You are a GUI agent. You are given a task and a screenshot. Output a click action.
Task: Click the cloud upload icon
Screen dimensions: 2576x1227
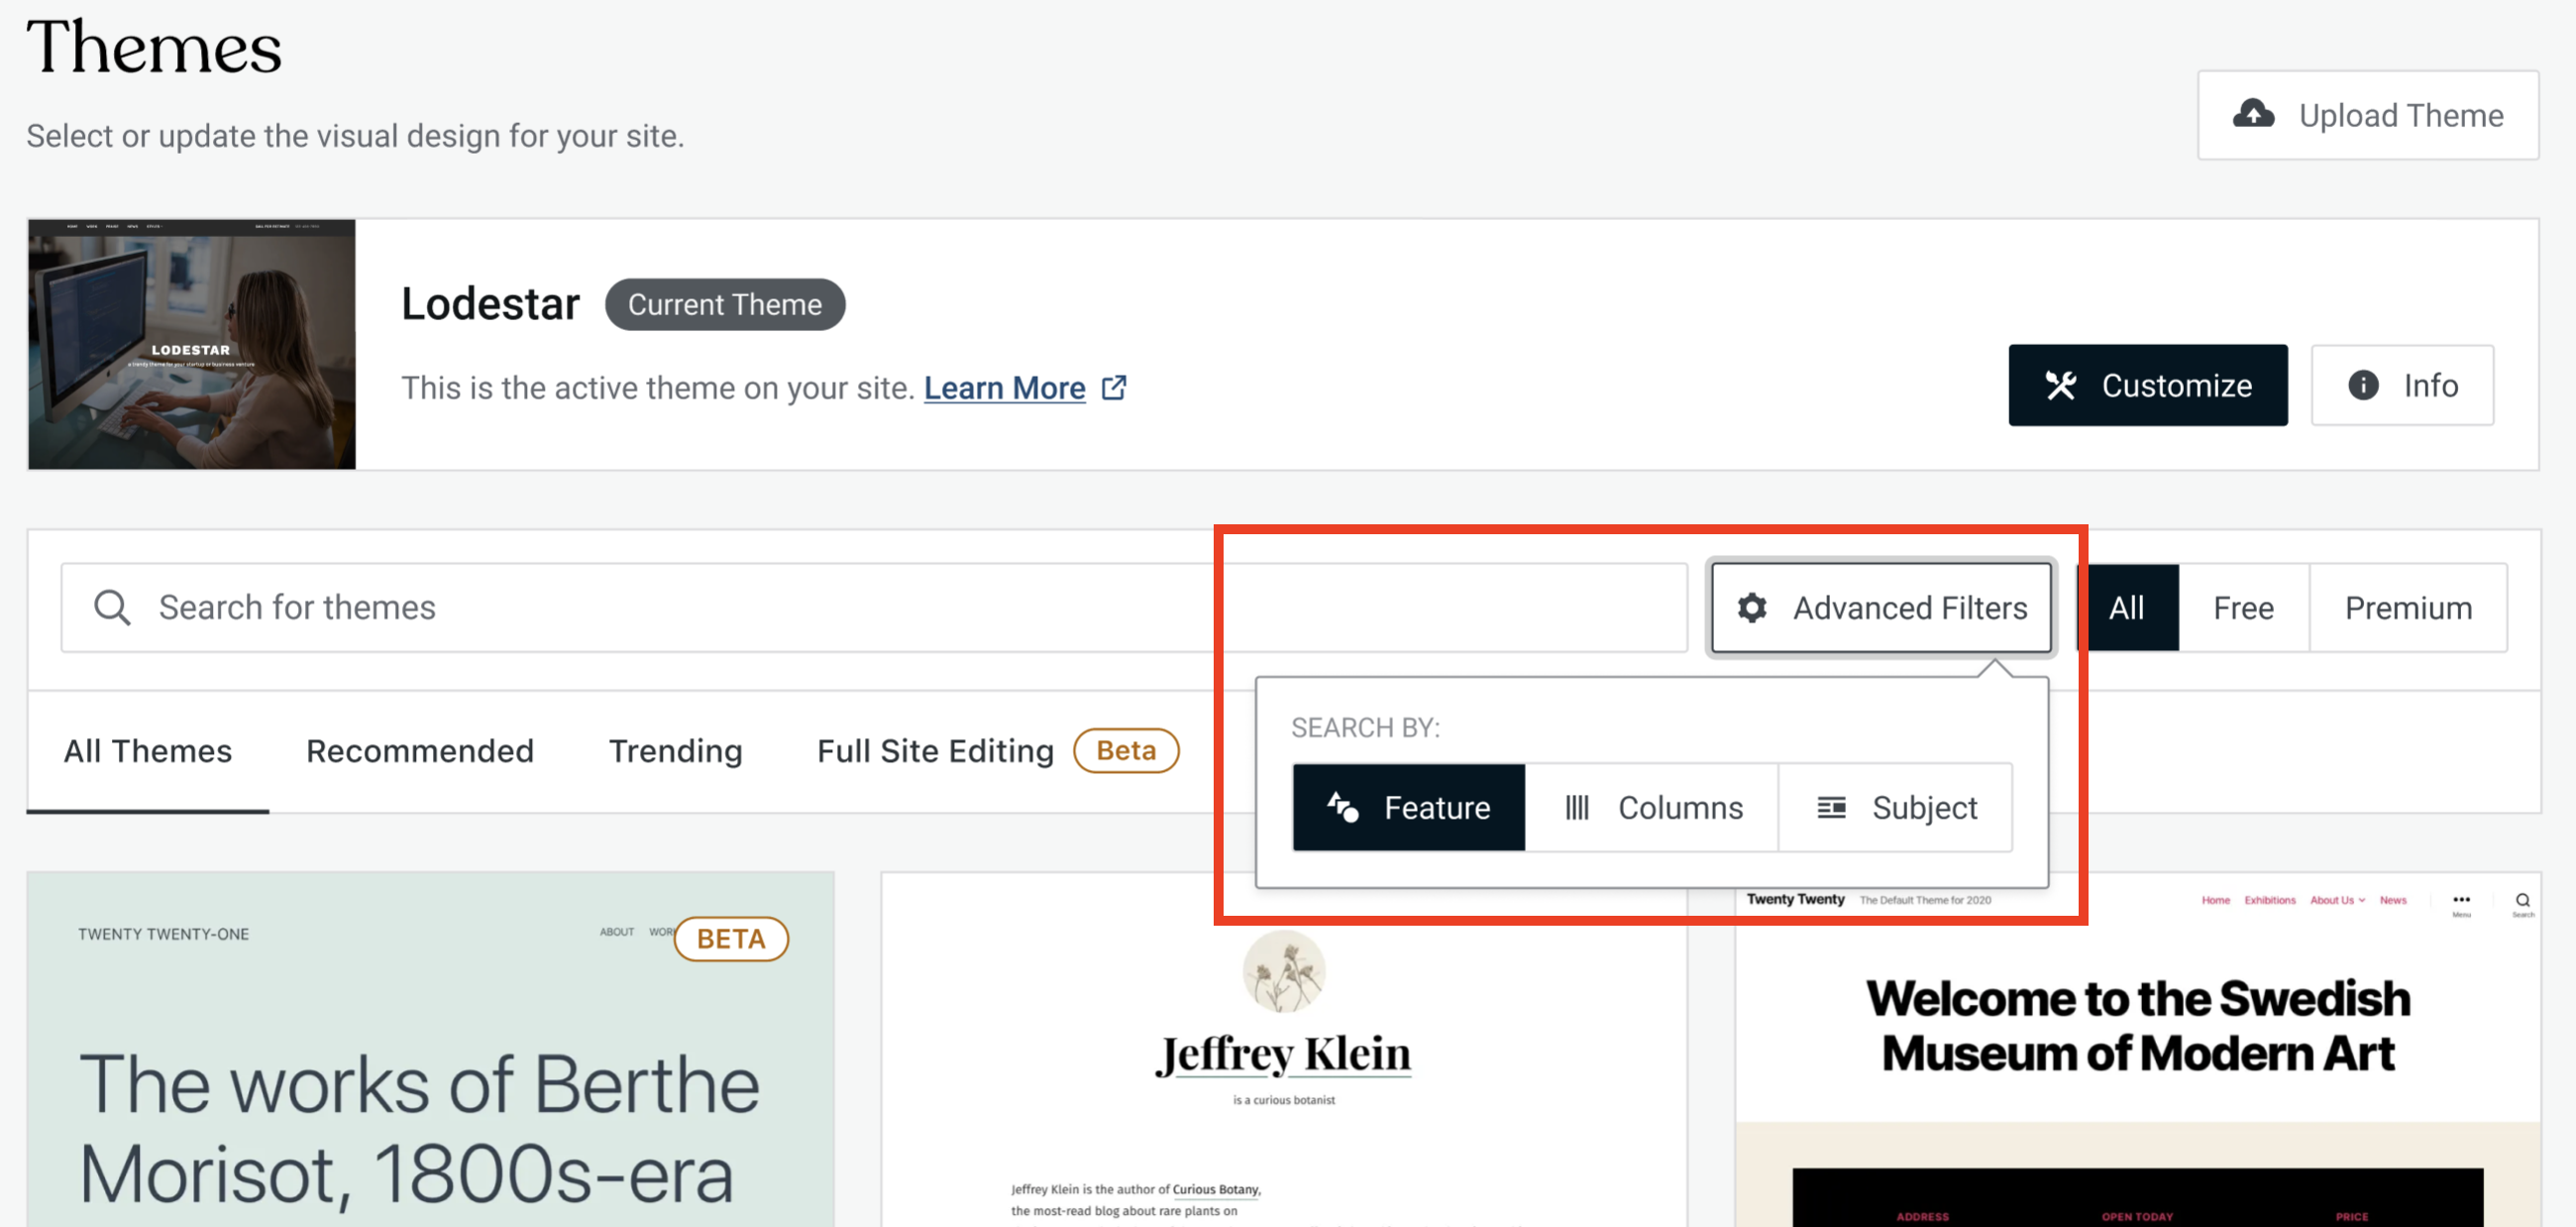[x=2253, y=114]
